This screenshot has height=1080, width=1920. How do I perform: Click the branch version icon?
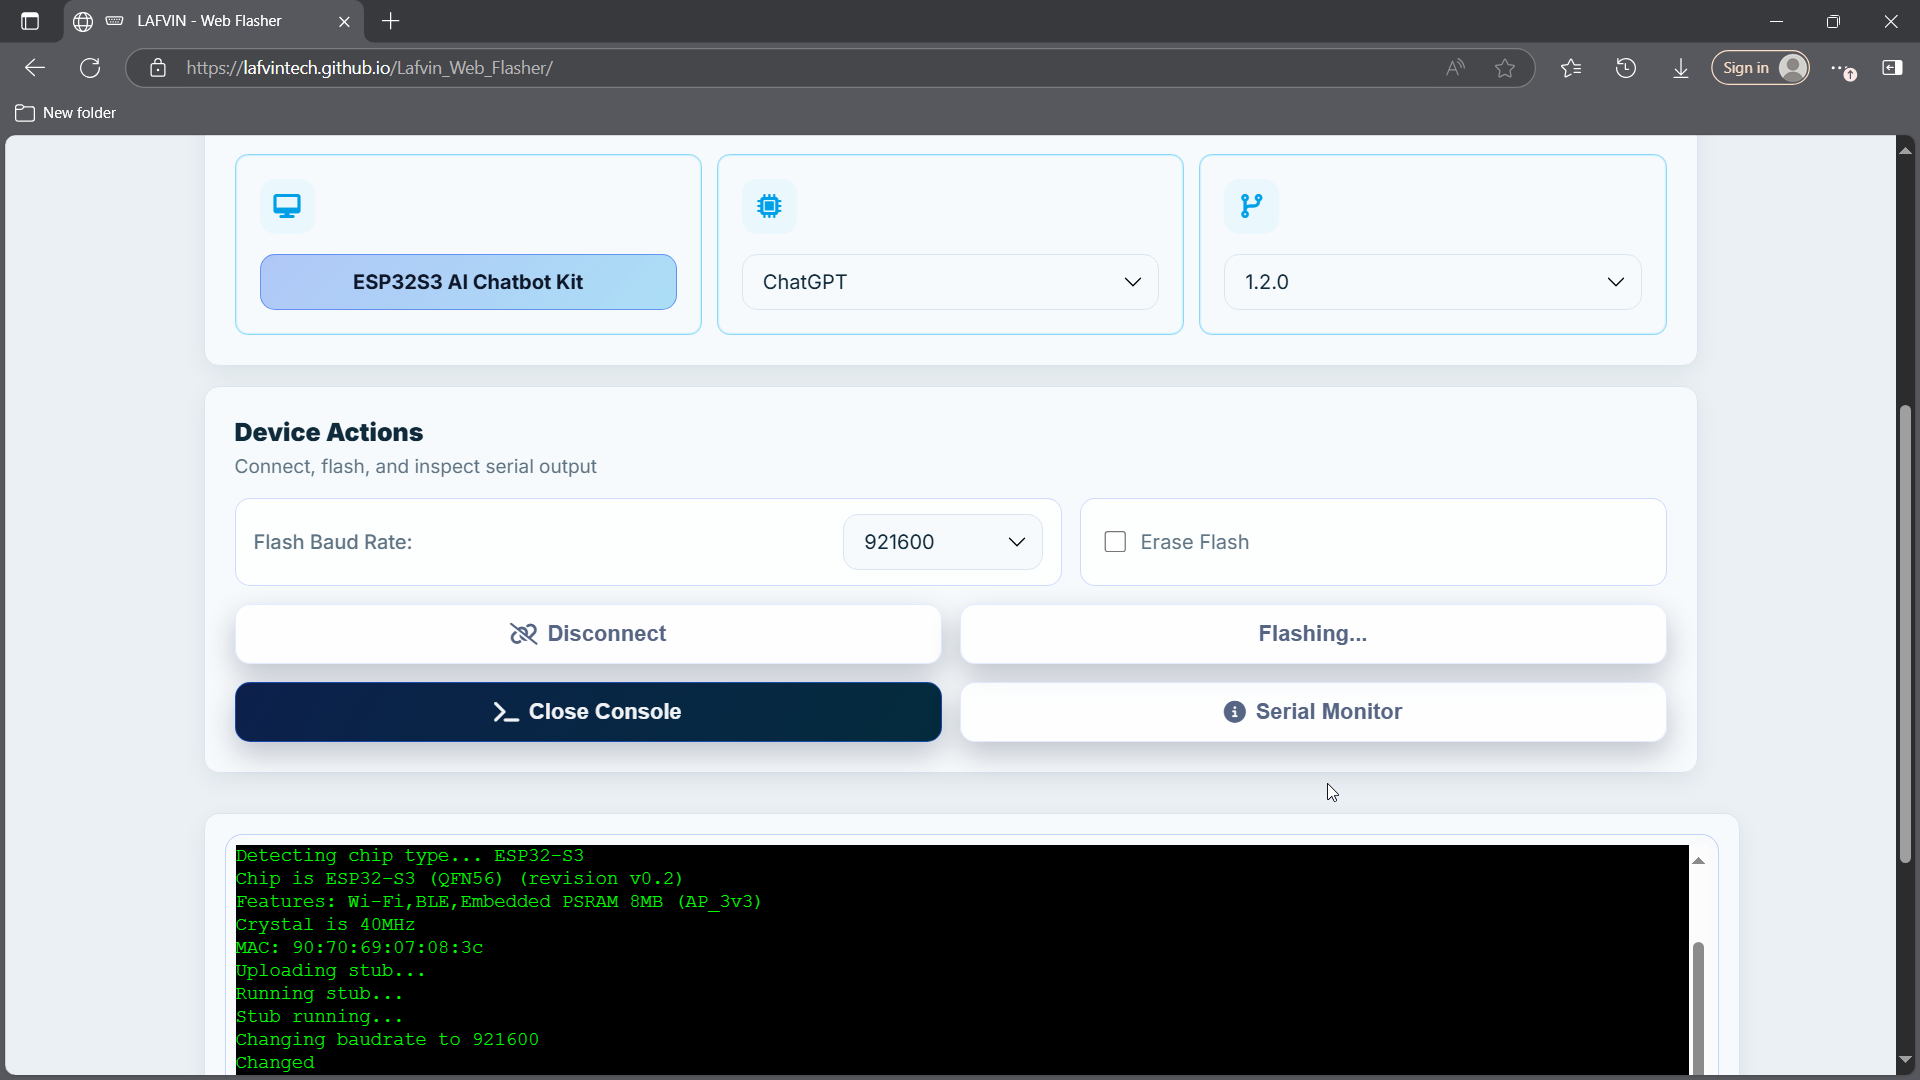[x=1251, y=206]
